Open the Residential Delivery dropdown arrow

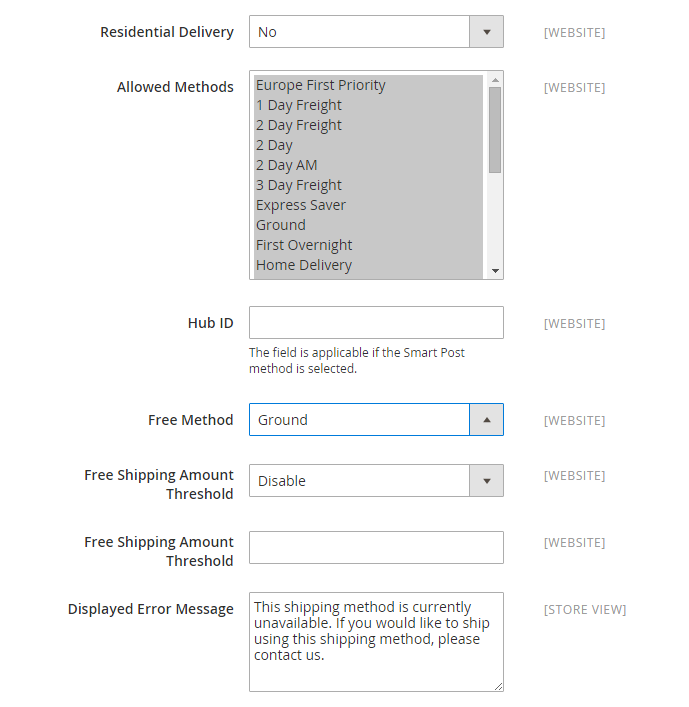486,32
